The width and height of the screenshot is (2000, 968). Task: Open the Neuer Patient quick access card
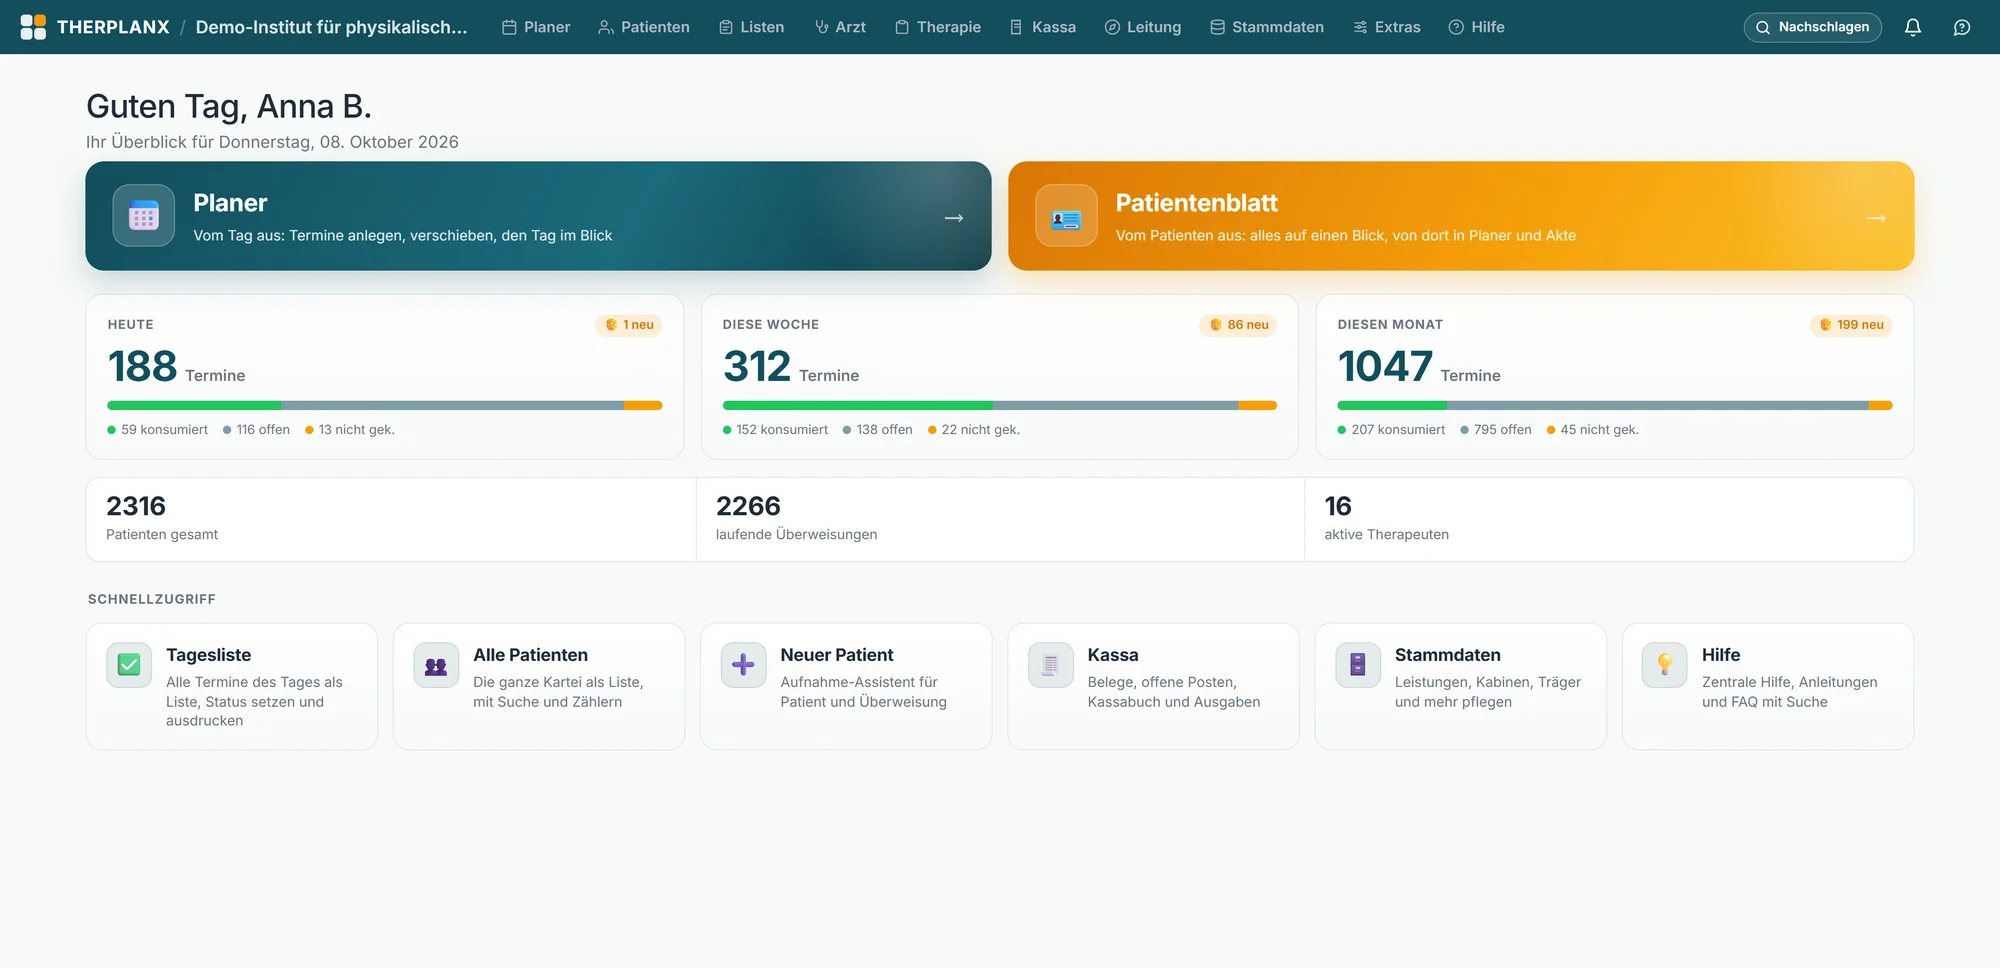(846, 686)
